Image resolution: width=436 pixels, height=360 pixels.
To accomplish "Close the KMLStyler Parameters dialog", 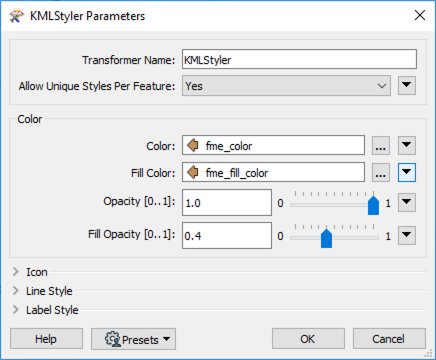I will [x=420, y=15].
